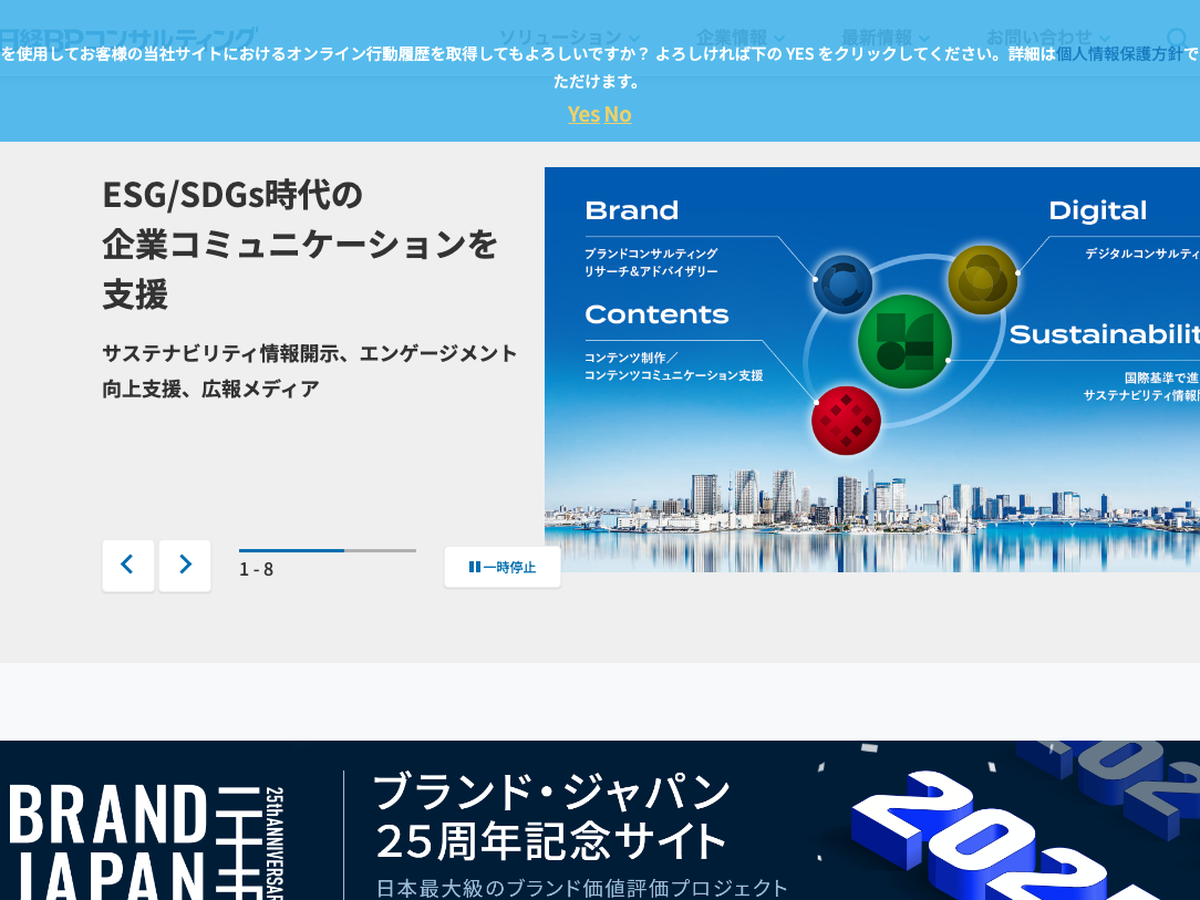Click the blue Brand sphere icon

[x=843, y=285]
